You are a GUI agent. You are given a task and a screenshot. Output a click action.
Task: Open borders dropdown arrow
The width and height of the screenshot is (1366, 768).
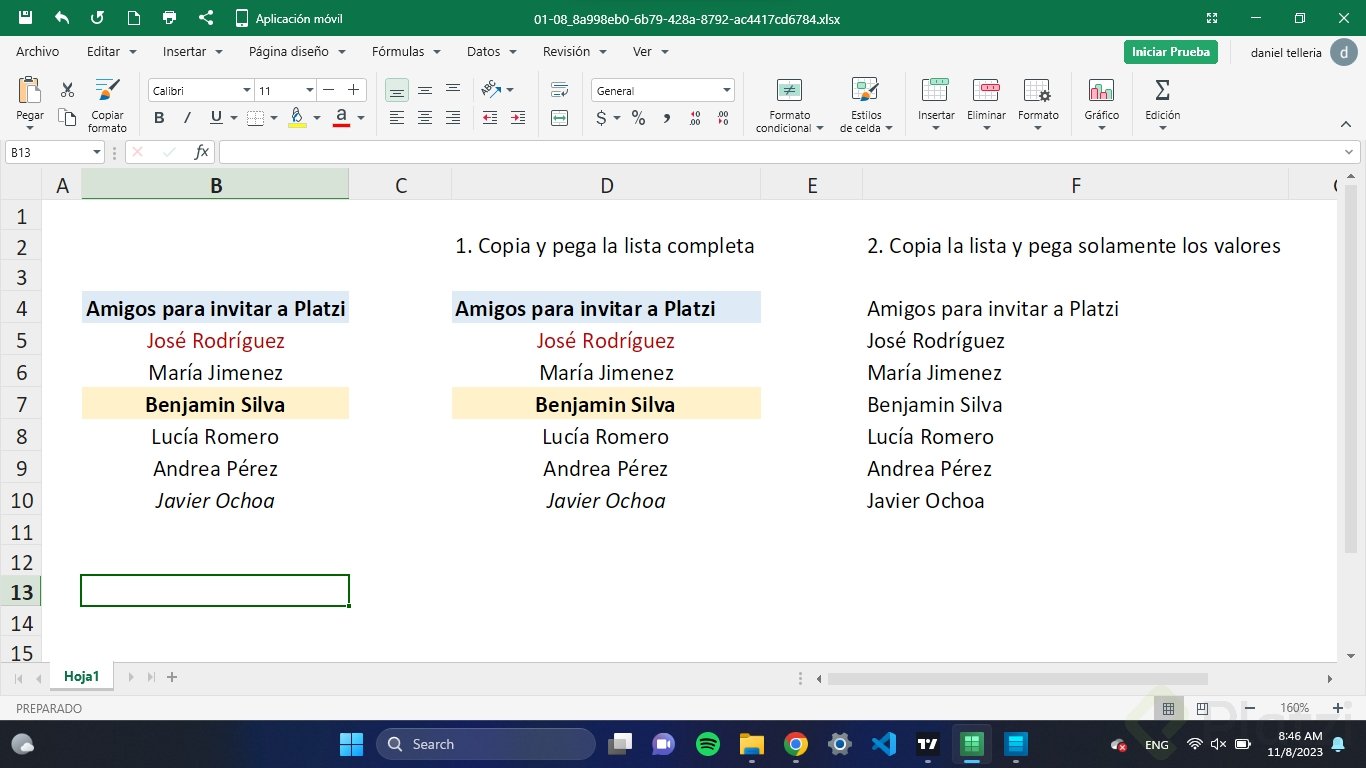tap(274, 118)
